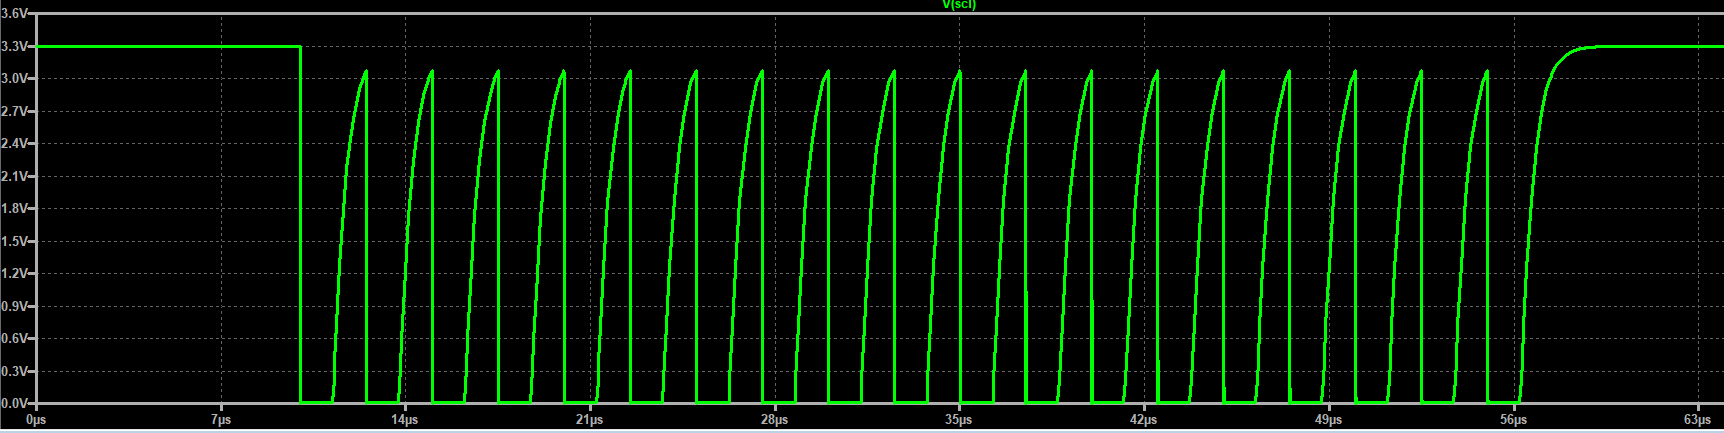Click the V(scl) trace label
Screen dimensions: 1724x433
(x=958, y=5)
